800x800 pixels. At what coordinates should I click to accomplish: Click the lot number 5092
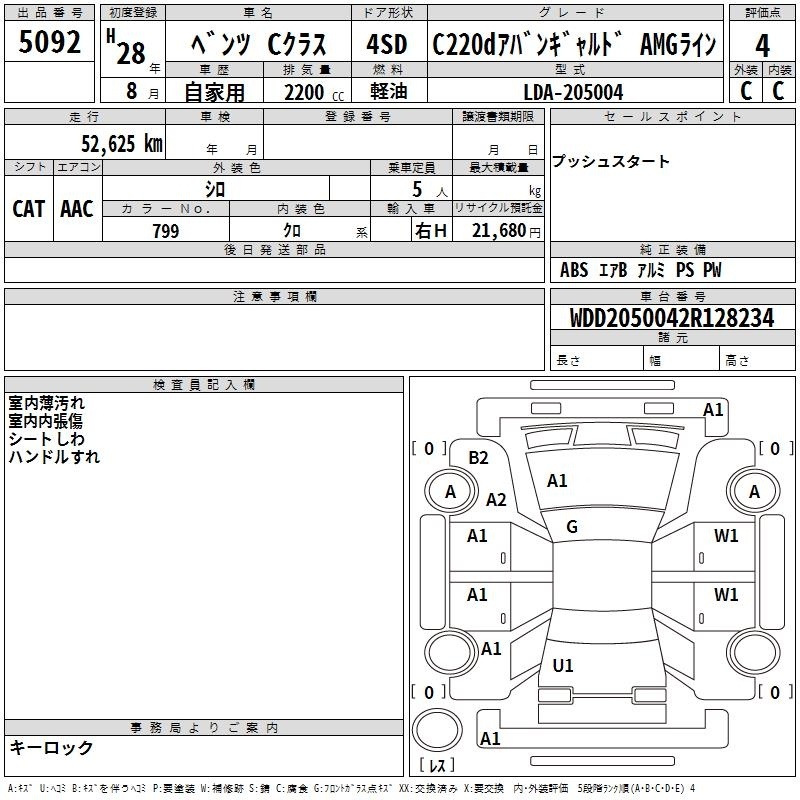50,43
